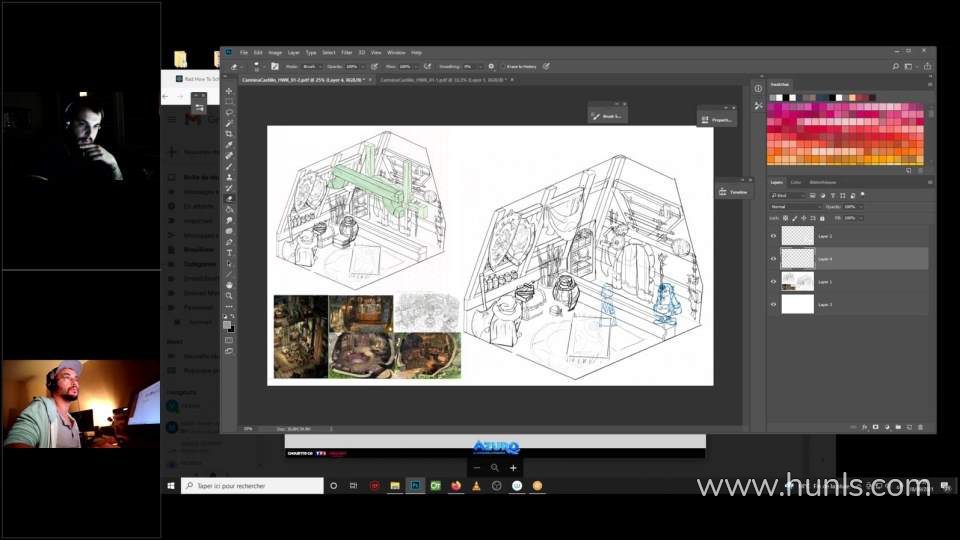The height and width of the screenshot is (540, 960).
Task: Hide Layer 4 with eye icon
Action: pos(773,259)
